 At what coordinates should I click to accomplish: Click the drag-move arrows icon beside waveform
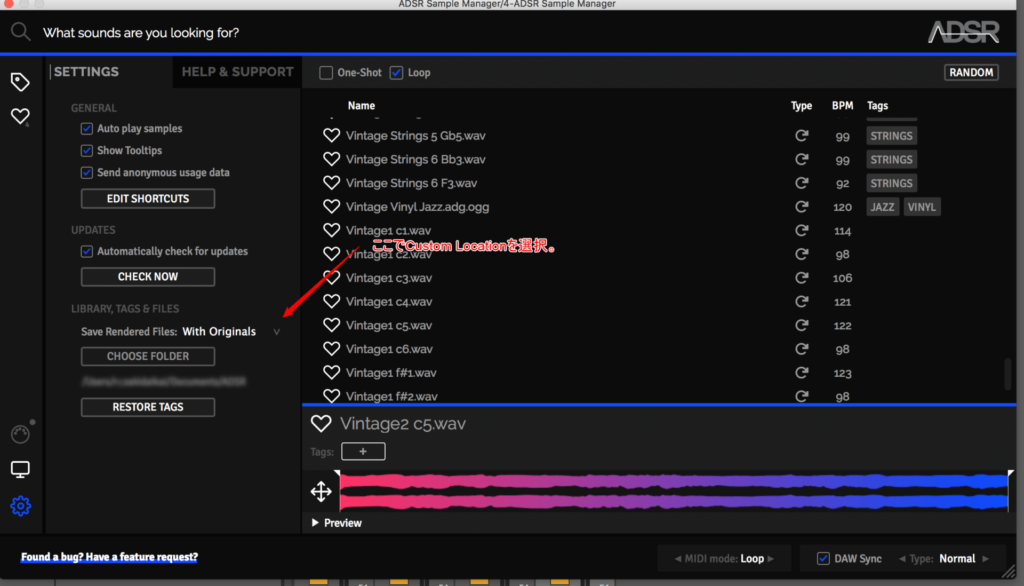pos(321,491)
